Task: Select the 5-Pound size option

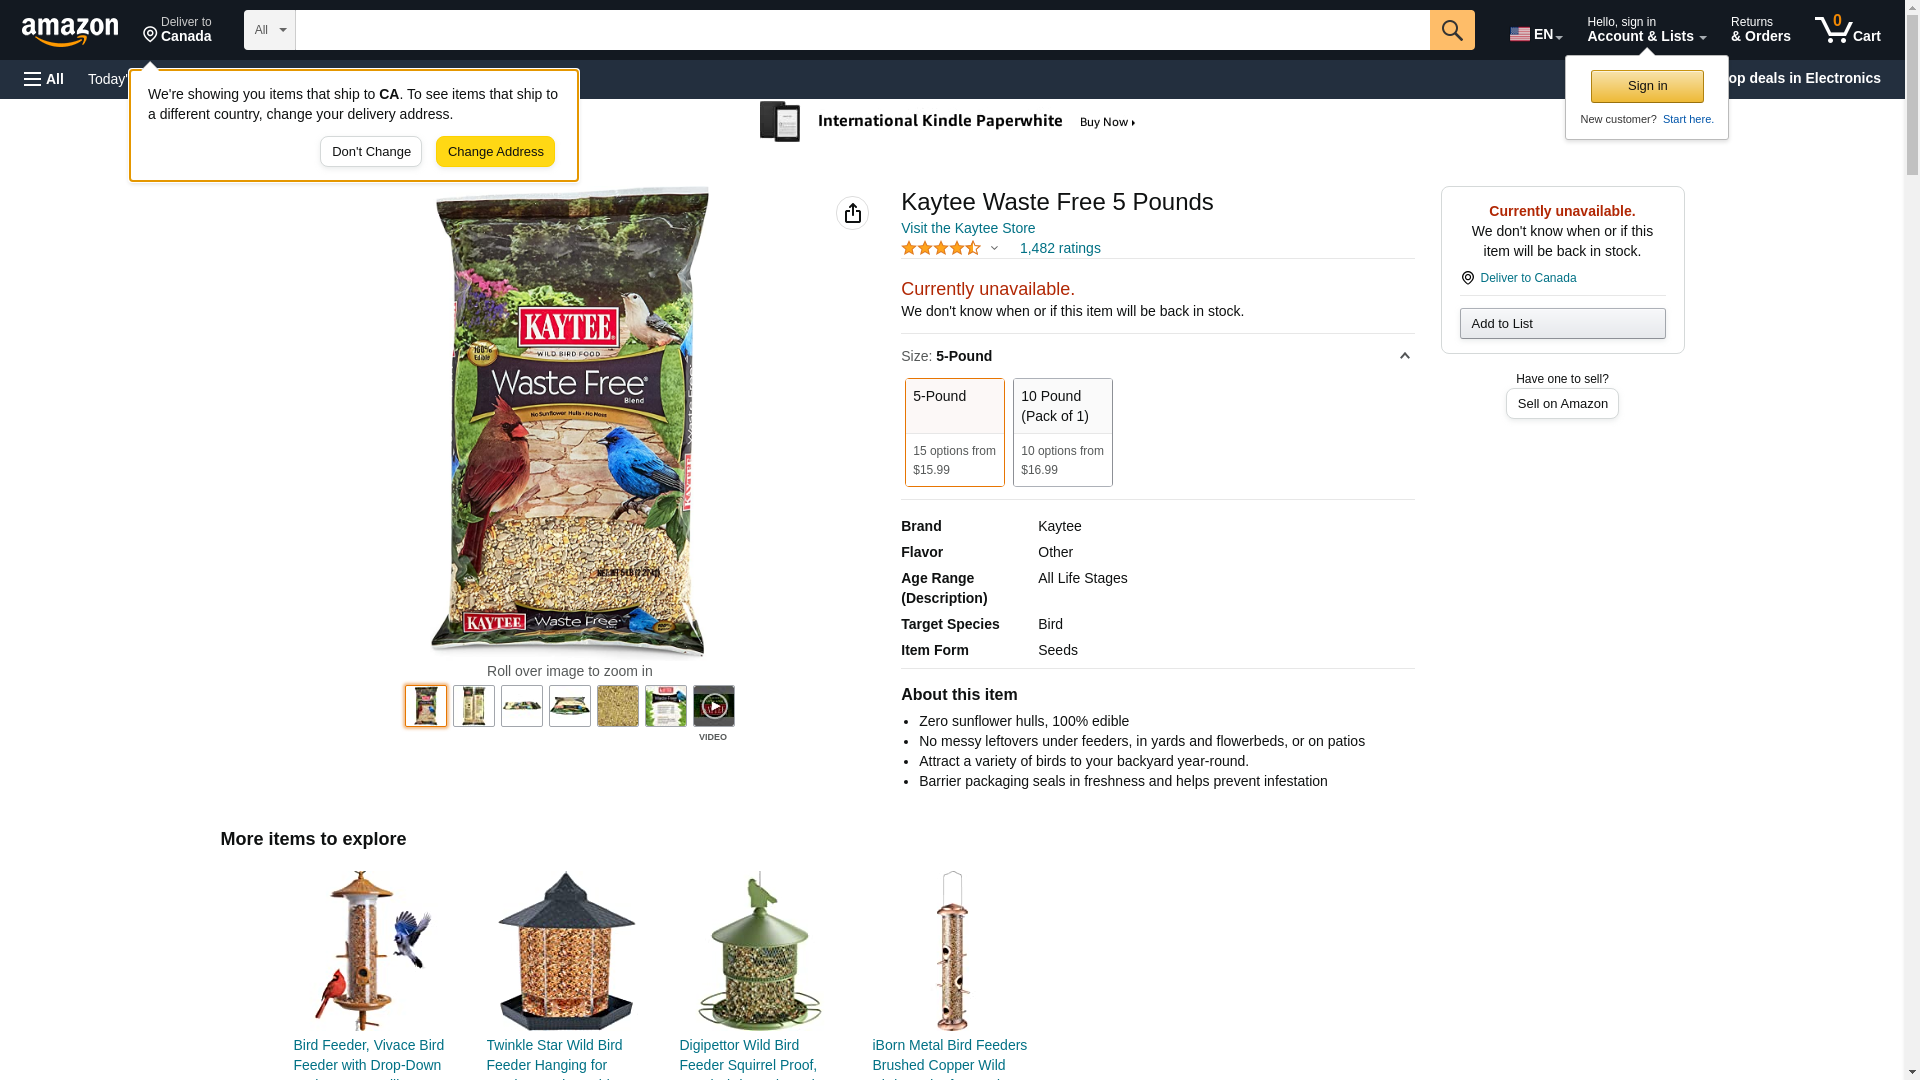Action: [x=954, y=432]
